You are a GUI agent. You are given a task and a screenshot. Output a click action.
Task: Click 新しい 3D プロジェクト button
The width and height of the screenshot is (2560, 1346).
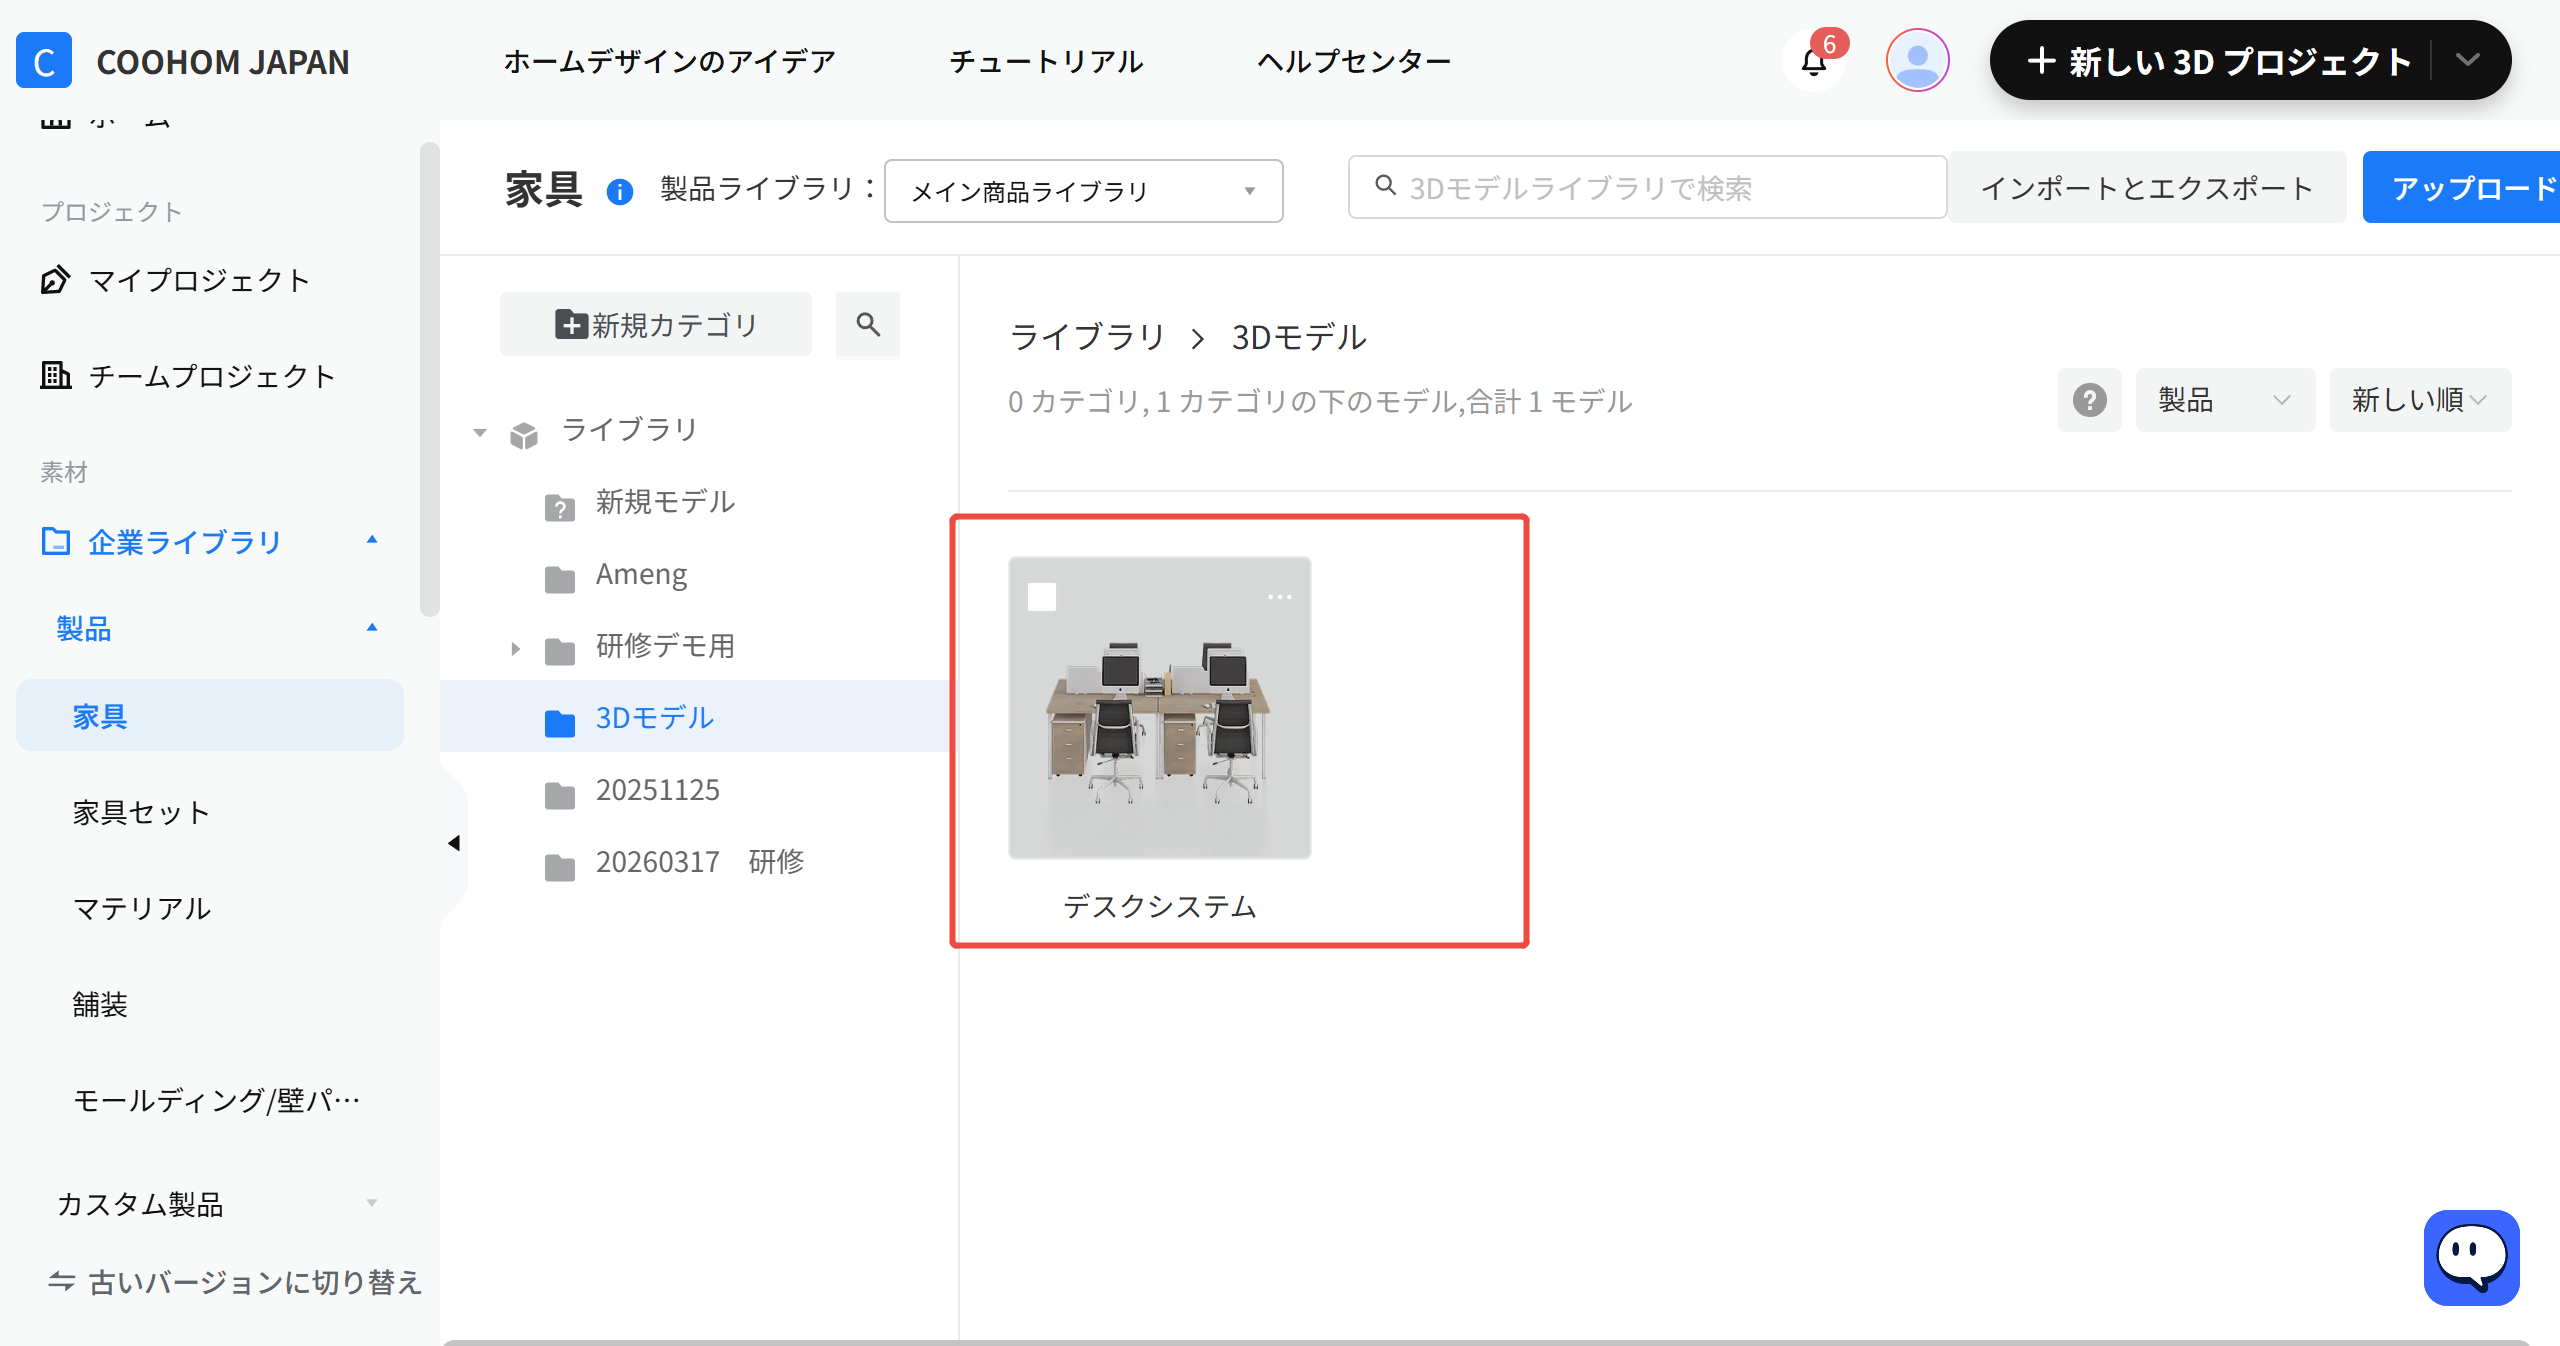[x=2218, y=61]
